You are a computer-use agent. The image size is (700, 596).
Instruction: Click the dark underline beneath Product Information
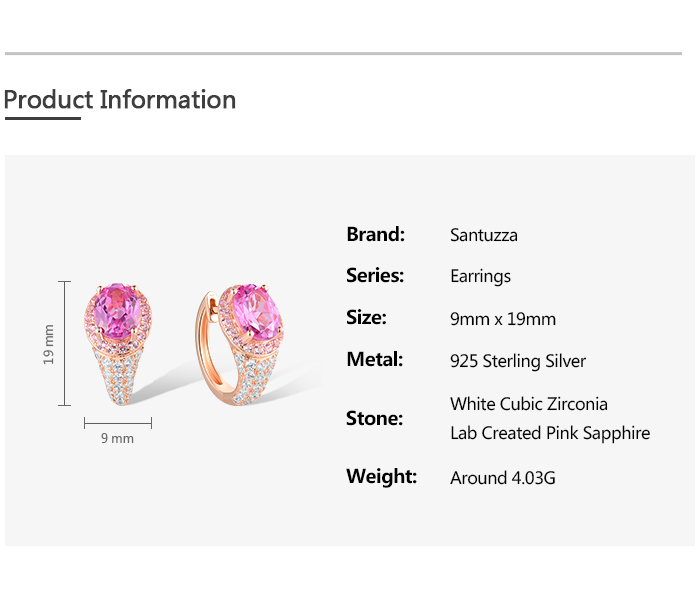click(42, 119)
